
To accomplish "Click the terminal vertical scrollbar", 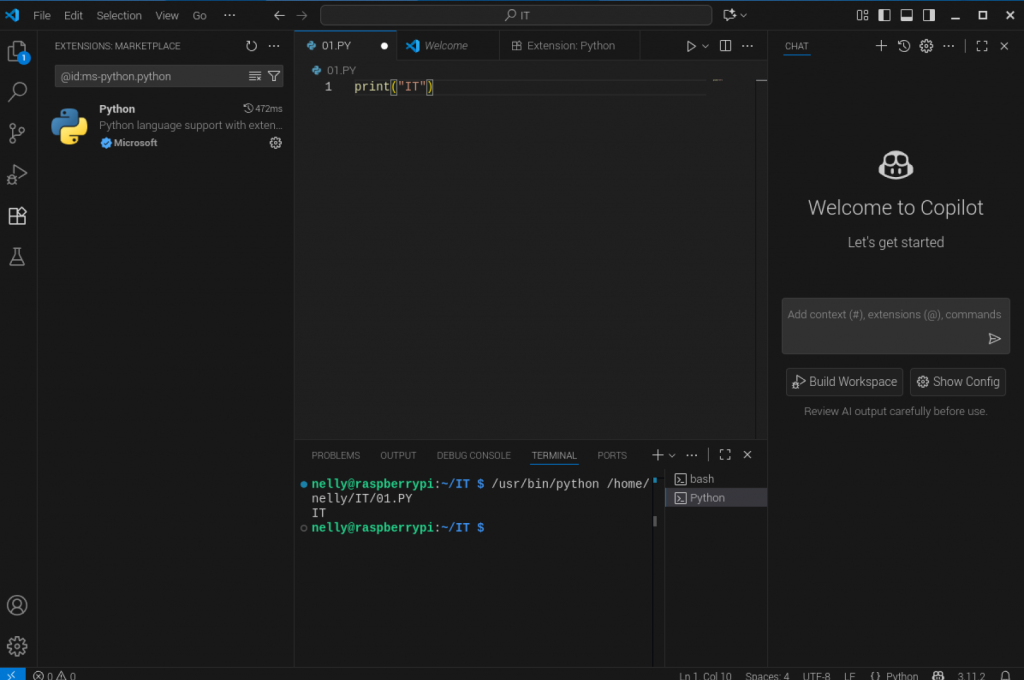I will 655,521.
